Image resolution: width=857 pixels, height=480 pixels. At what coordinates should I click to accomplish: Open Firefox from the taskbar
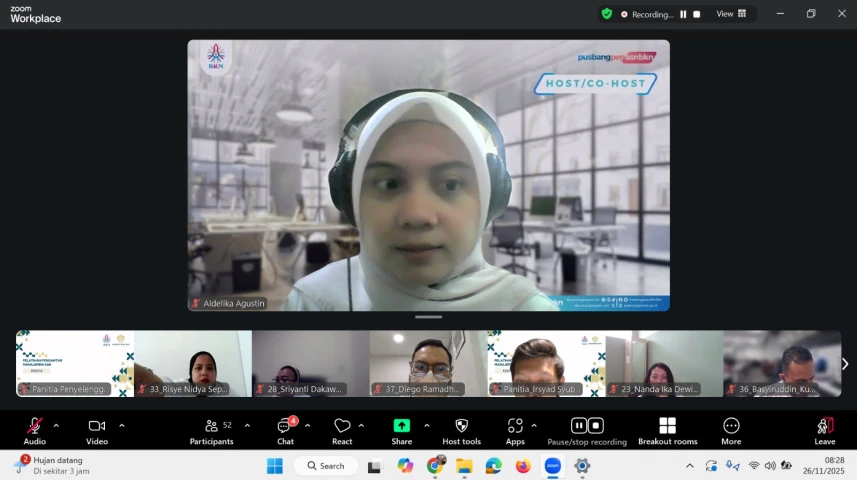[523, 466]
